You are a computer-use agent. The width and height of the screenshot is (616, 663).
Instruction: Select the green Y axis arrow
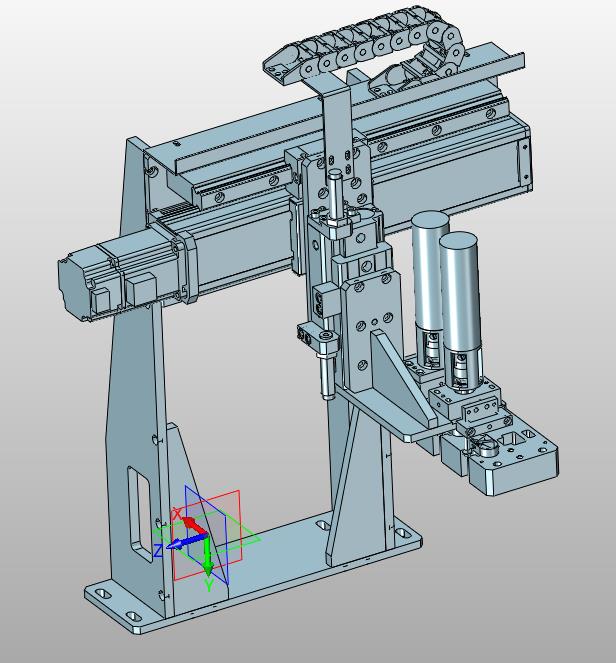pos(208,556)
